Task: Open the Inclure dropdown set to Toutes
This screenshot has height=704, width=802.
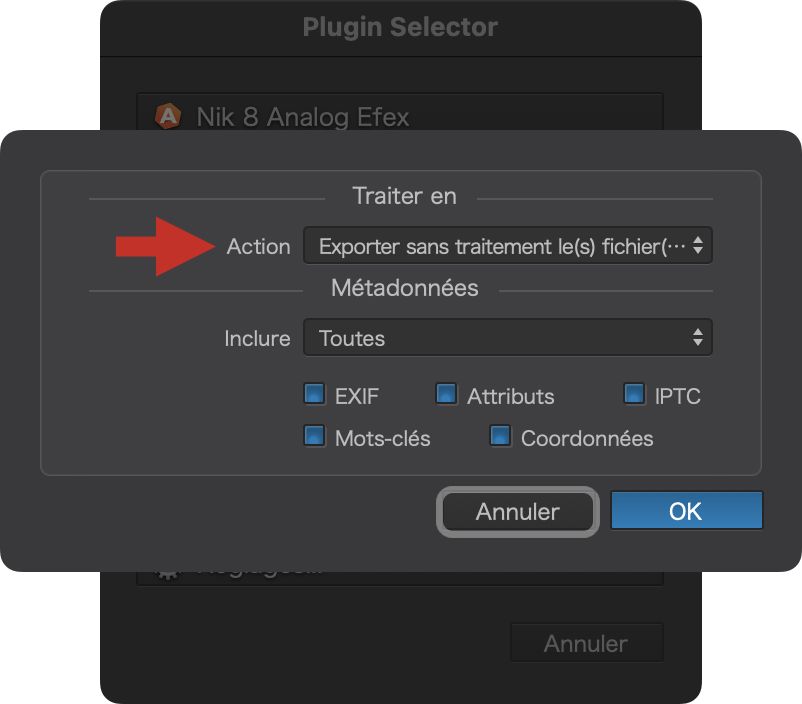Action: pos(507,338)
